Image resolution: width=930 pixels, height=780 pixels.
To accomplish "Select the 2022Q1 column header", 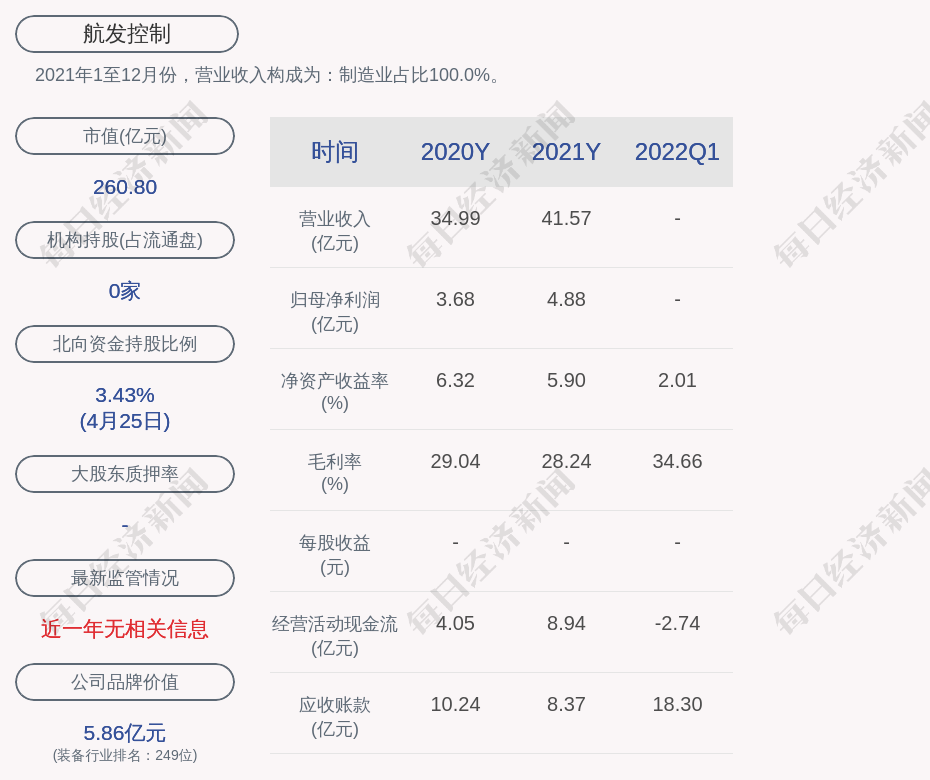I will [677, 152].
